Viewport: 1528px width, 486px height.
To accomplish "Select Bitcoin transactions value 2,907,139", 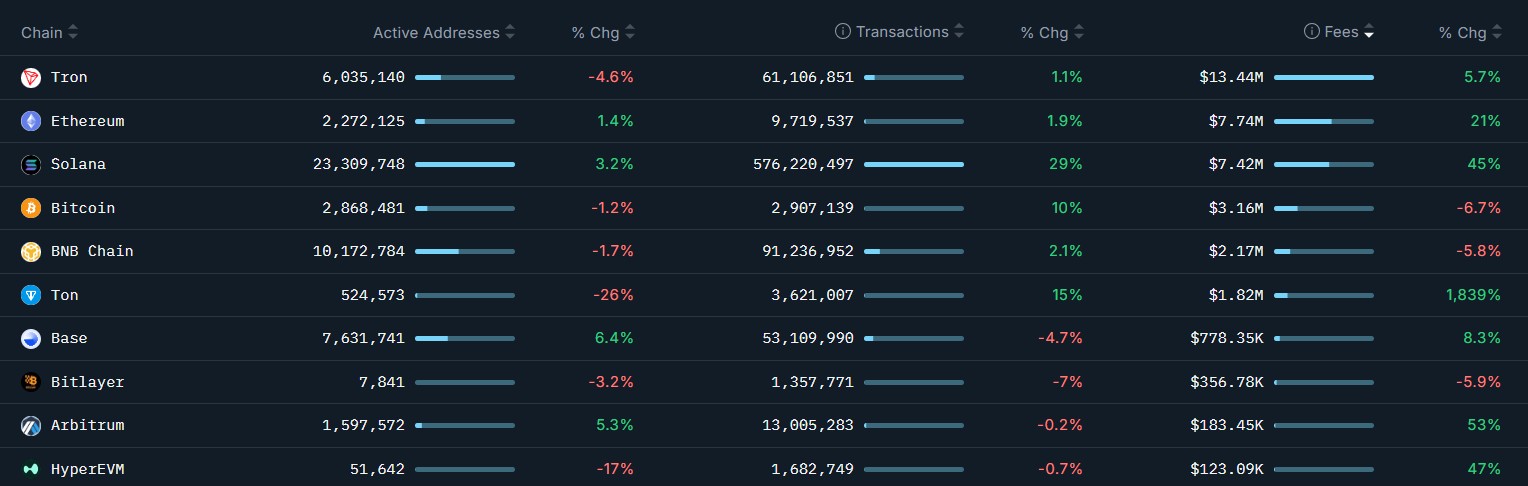I will click(812, 208).
